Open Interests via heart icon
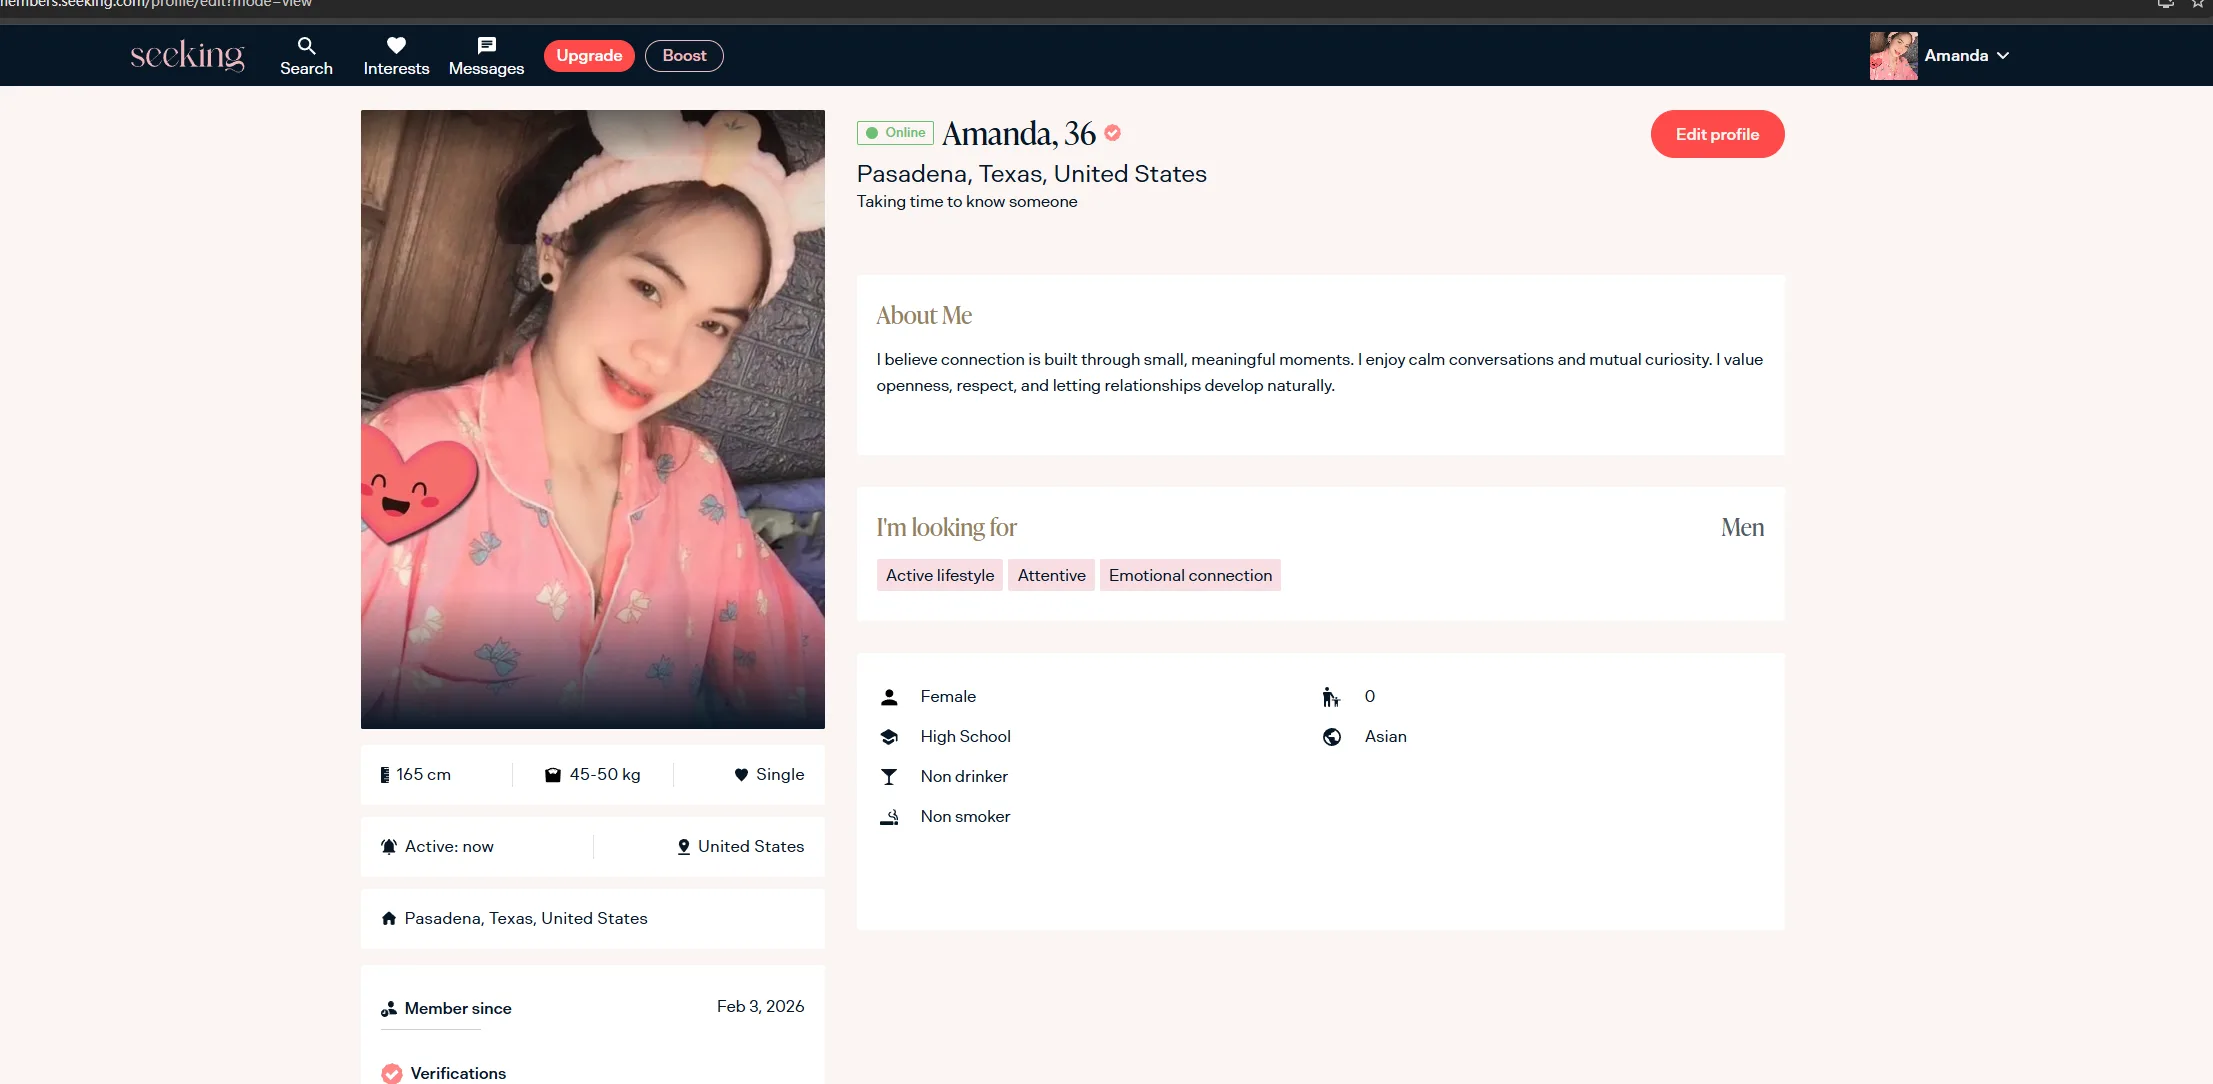Image resolution: width=2213 pixels, height=1084 pixels. click(x=396, y=45)
